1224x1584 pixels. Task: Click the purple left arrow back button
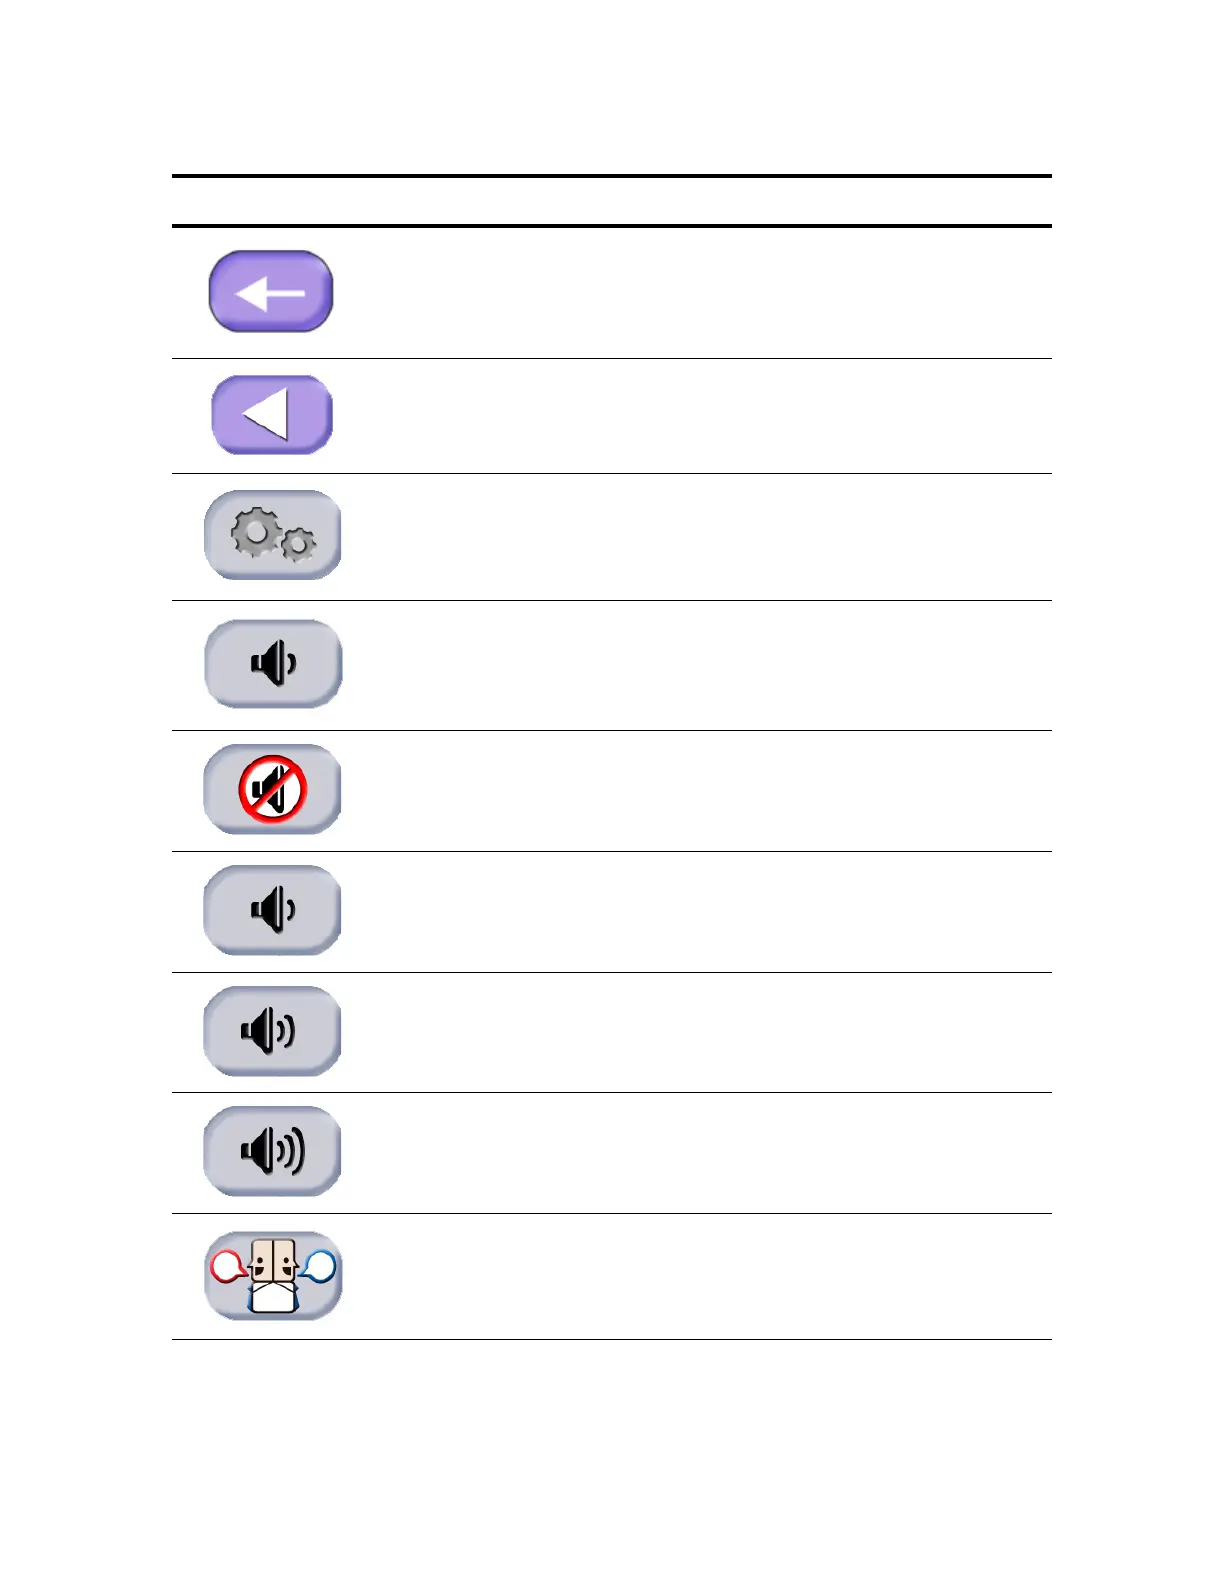[271, 292]
